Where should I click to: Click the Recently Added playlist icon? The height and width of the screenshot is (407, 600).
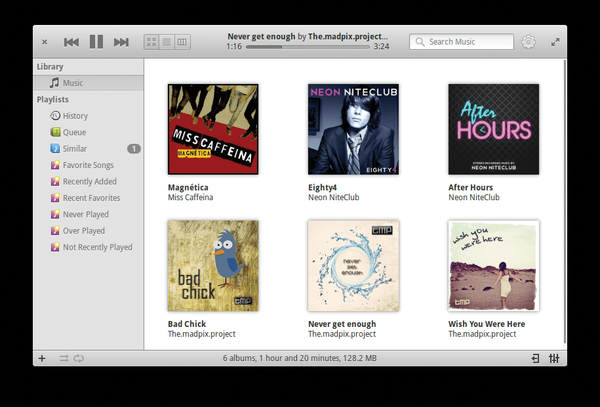point(55,181)
